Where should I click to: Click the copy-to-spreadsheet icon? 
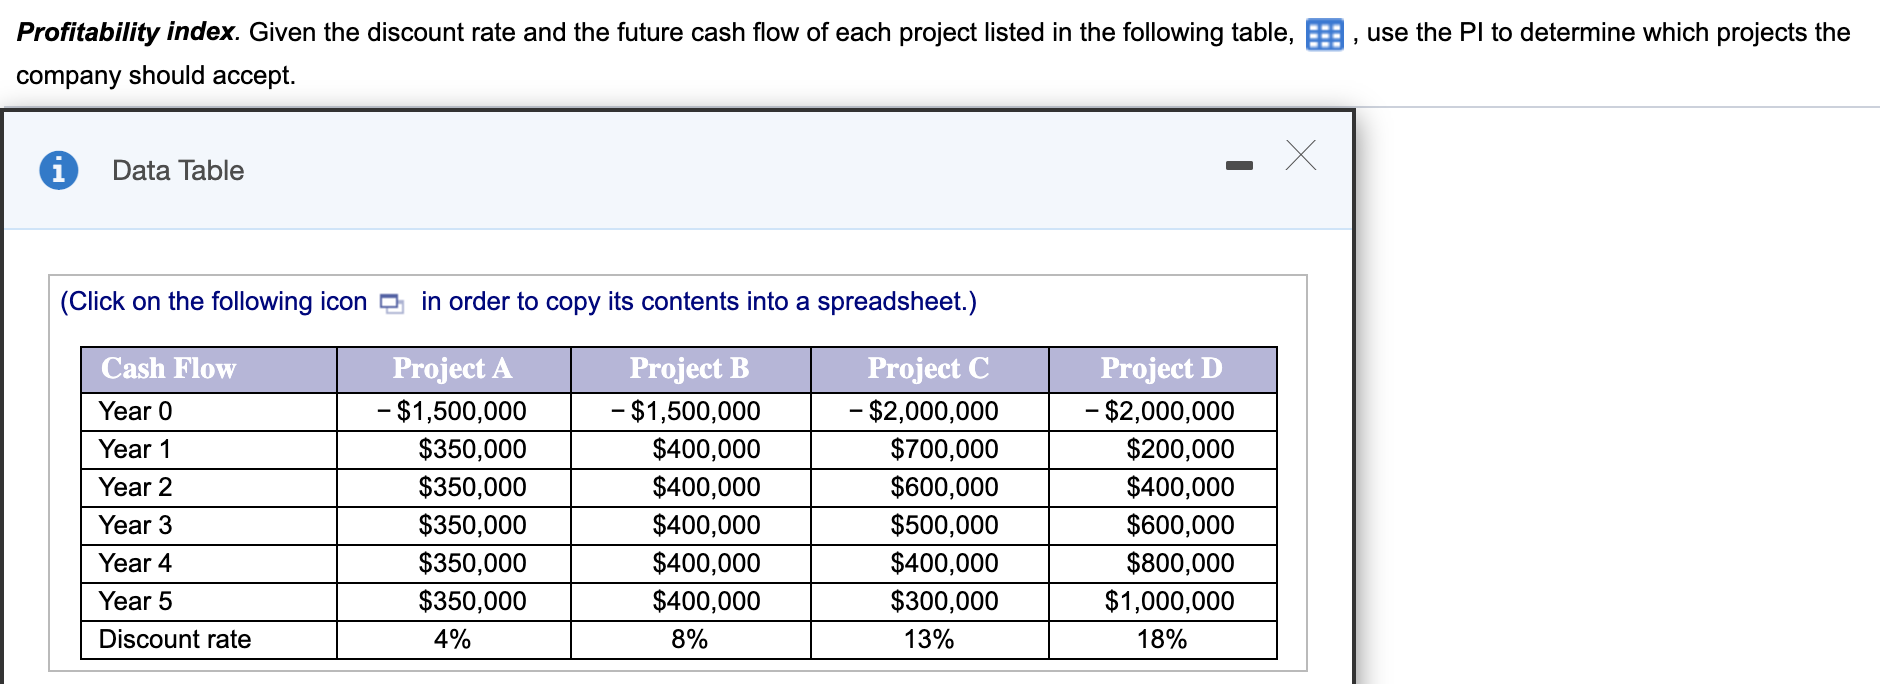click(391, 300)
